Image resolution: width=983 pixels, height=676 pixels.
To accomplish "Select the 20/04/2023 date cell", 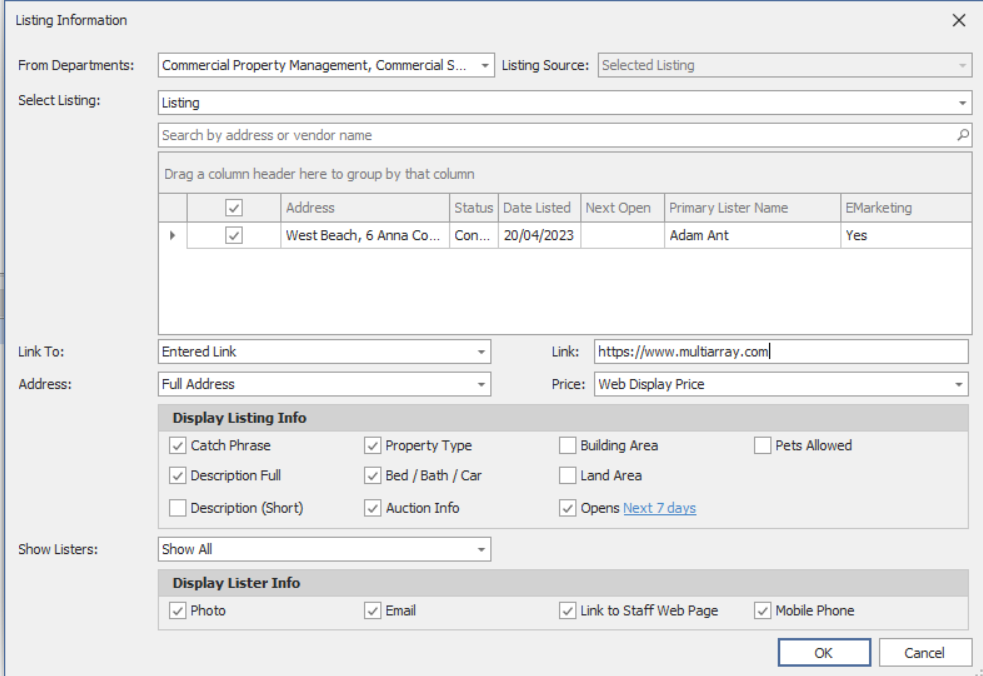I will (x=539, y=235).
